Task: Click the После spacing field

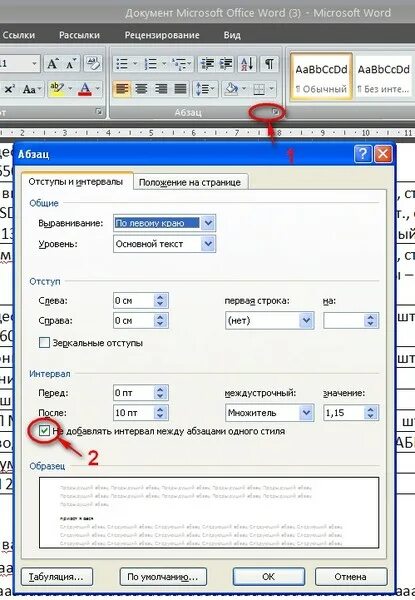Action: [133, 413]
